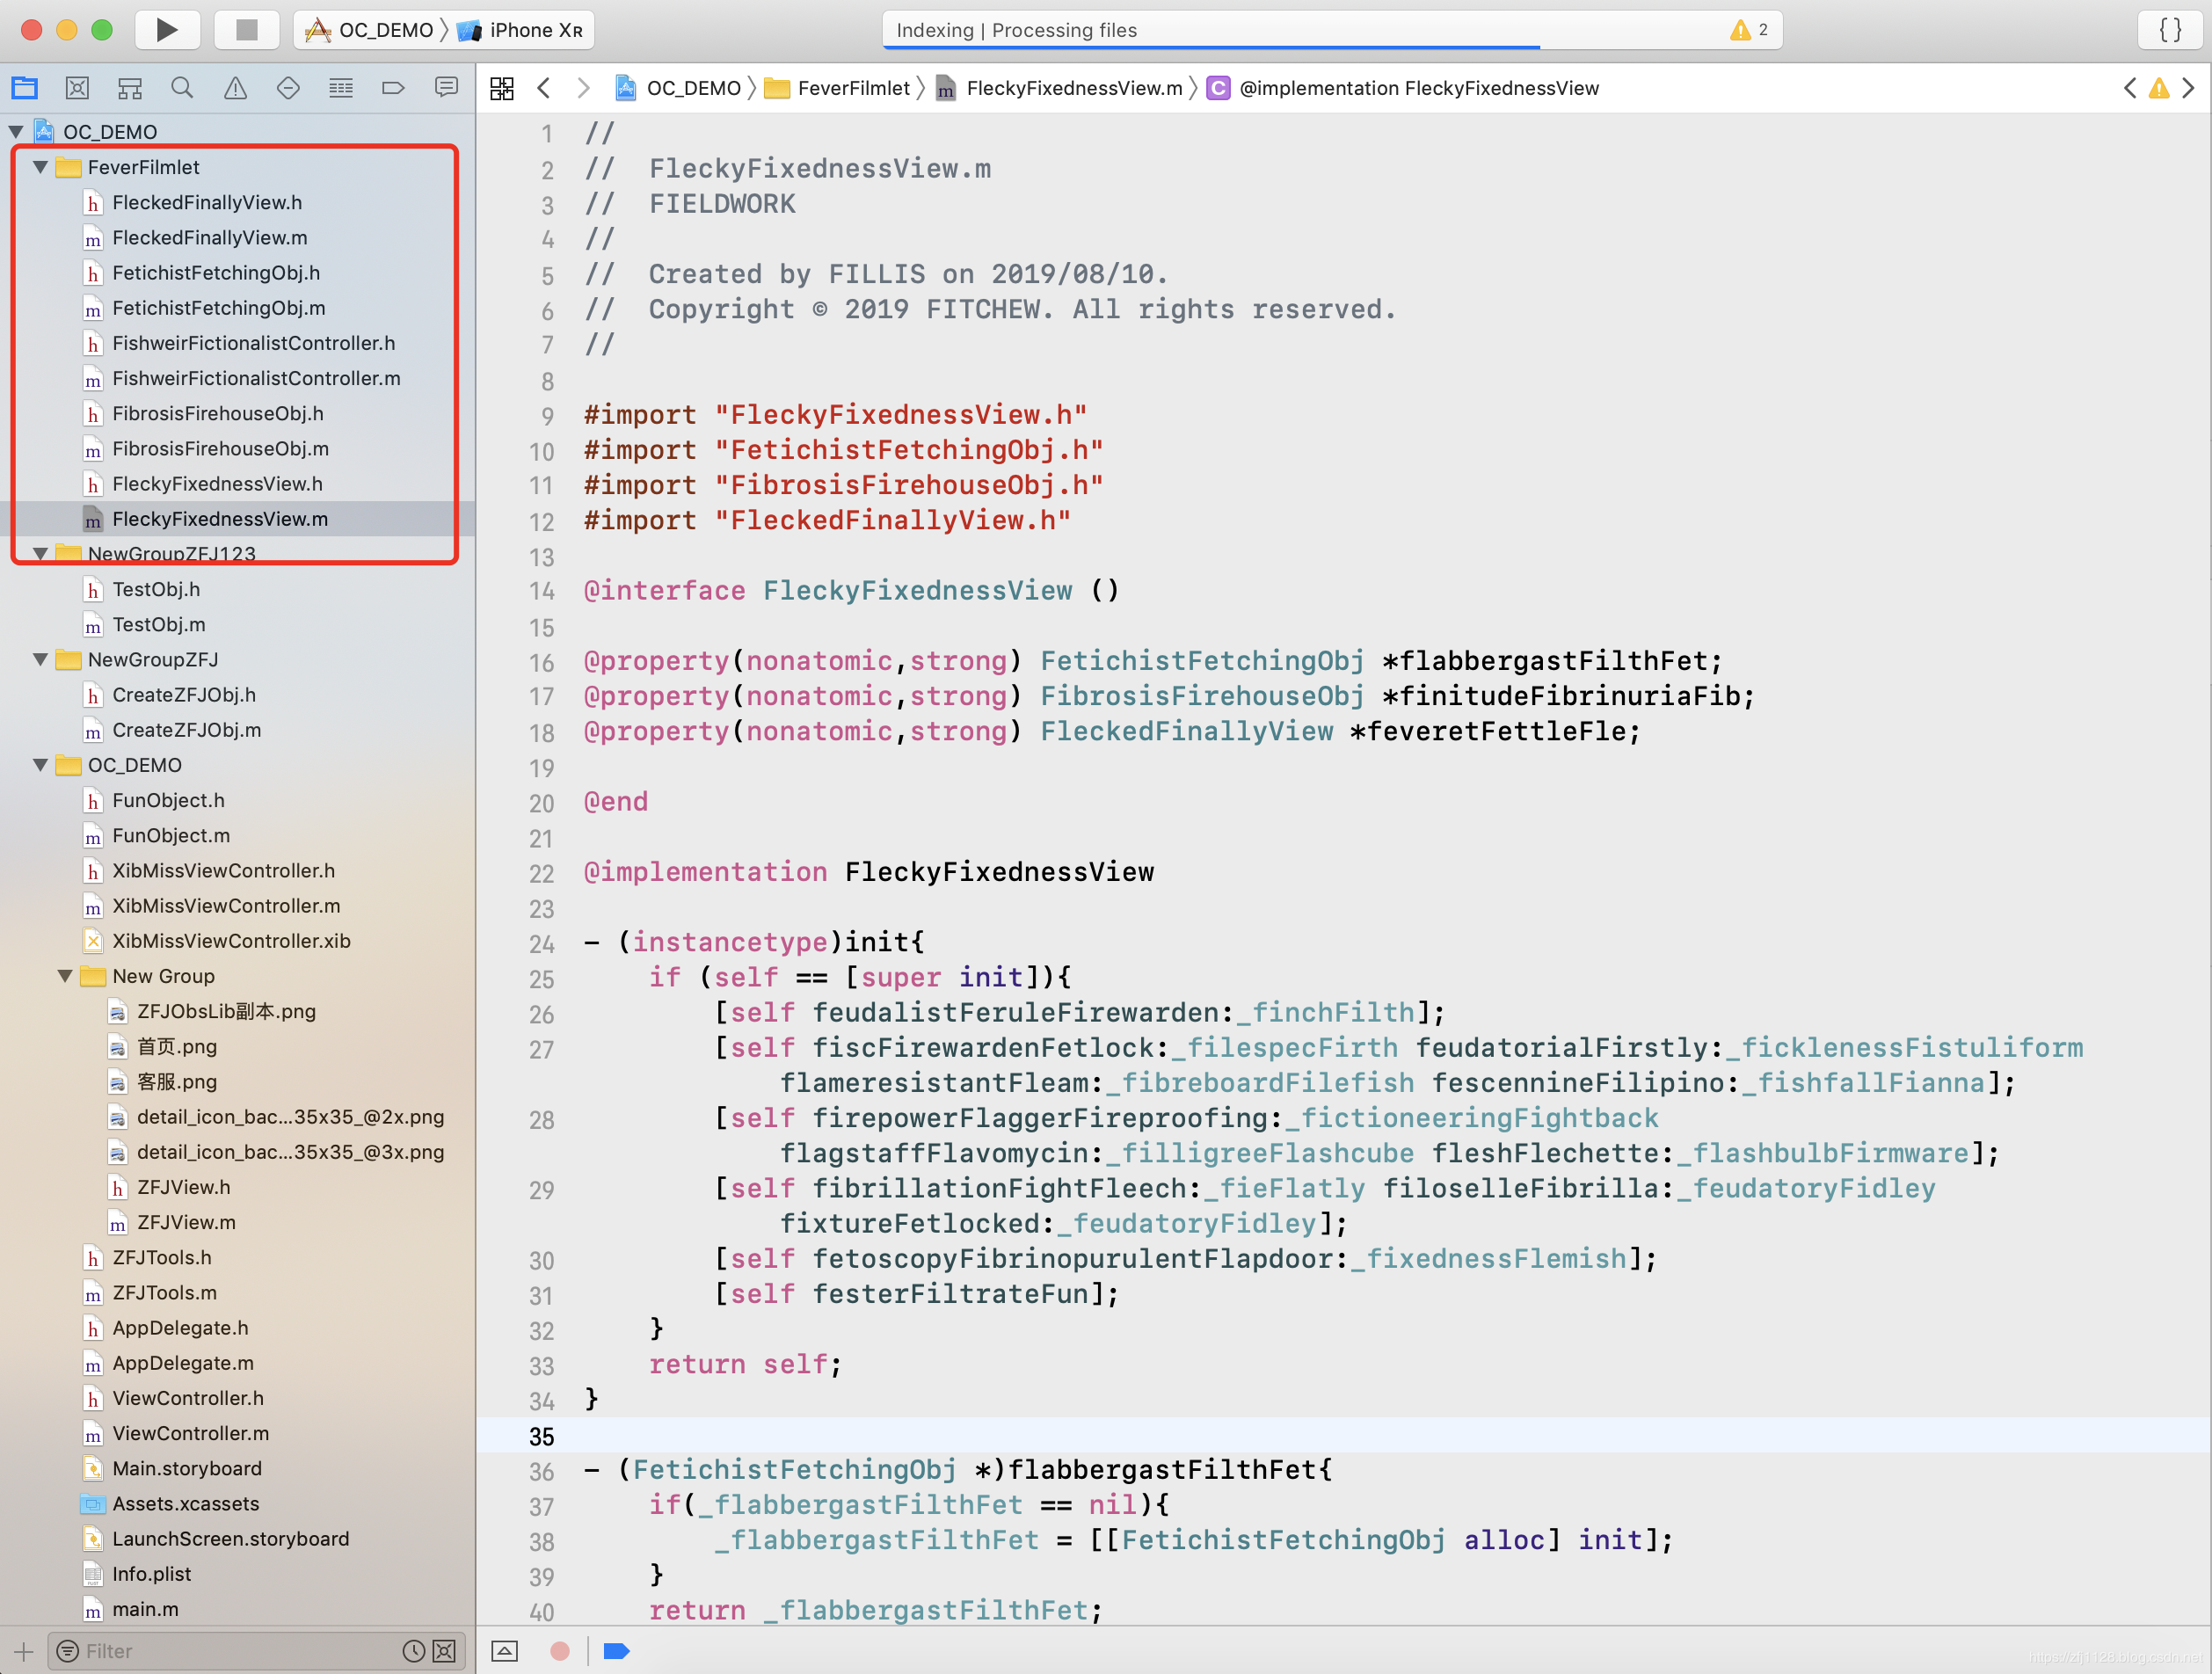Open FleckedFinallyView.m in navigator
This screenshot has width=2212, height=1674.
(x=210, y=238)
